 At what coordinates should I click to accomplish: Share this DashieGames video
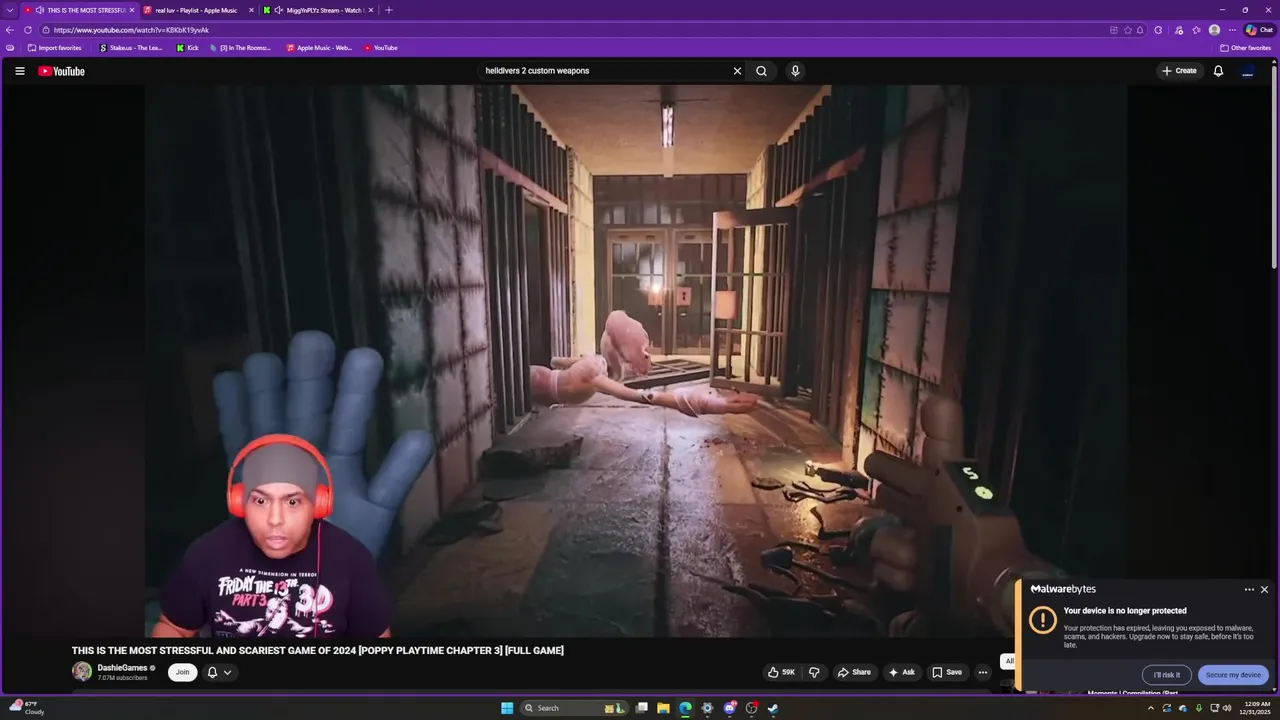click(854, 672)
